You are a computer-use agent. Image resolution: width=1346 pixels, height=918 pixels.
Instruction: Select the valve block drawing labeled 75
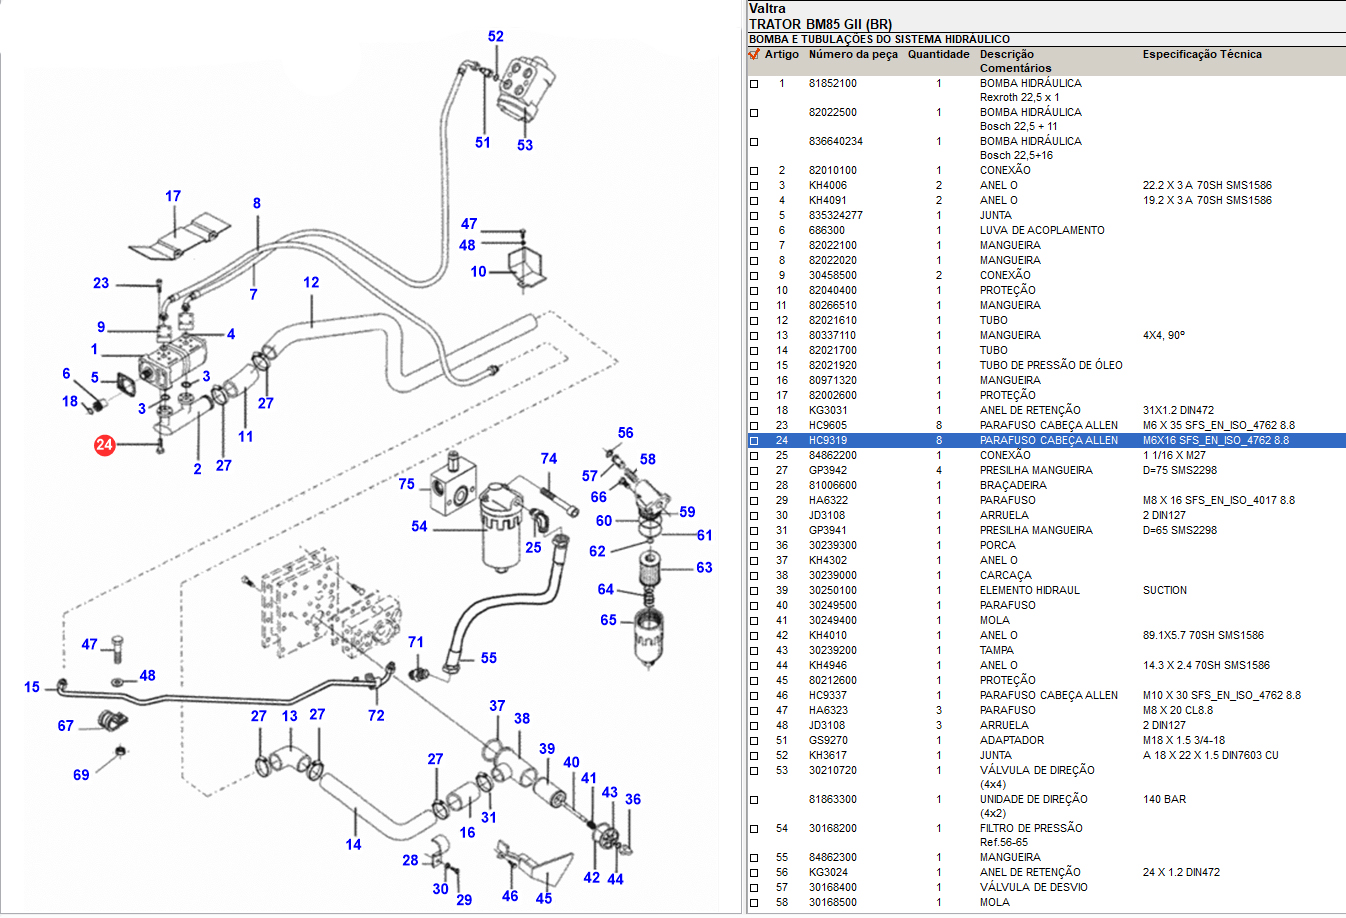[453, 484]
